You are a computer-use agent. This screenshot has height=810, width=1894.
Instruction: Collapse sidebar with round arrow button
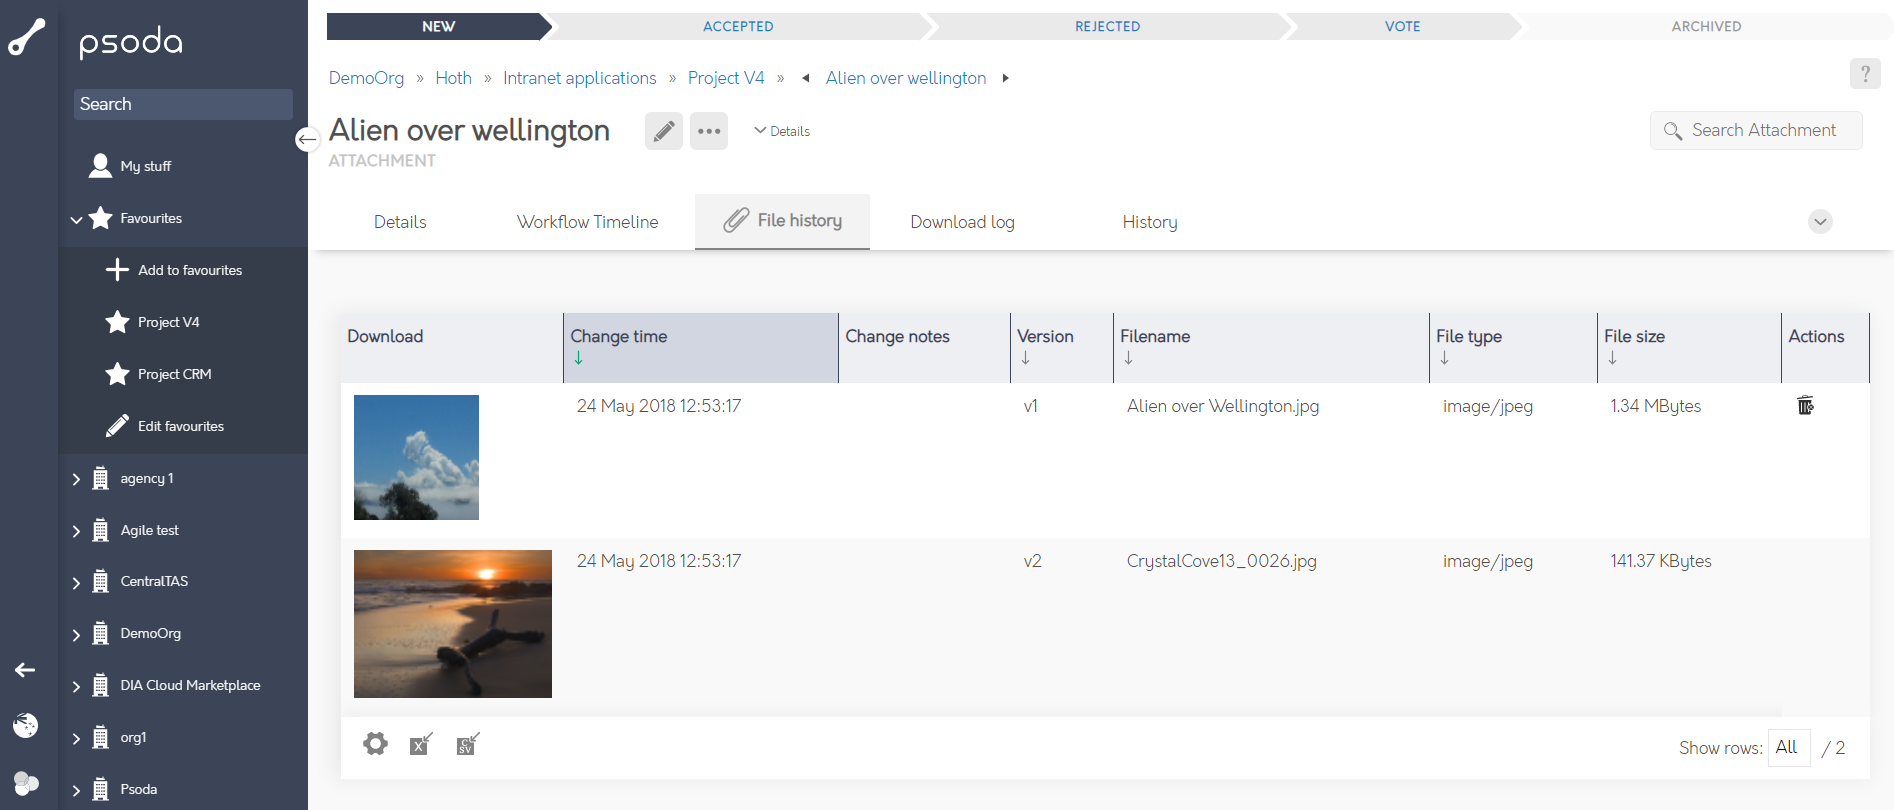307,139
